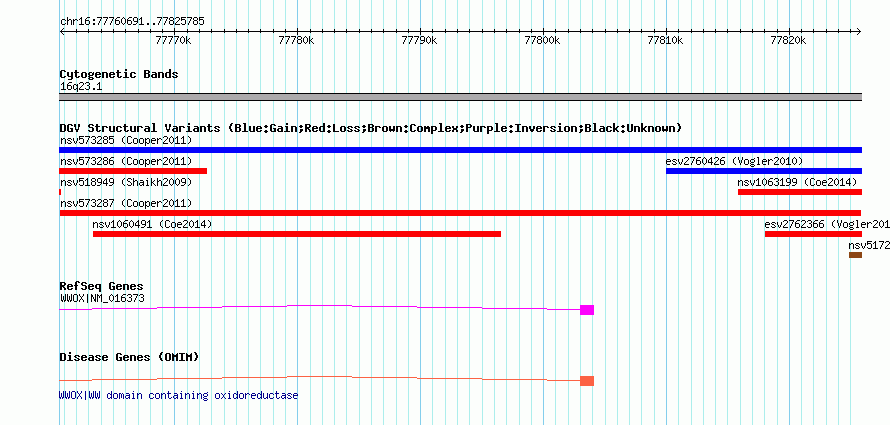
Task: Open WWOX|WW domain containing oxidoreductase link
Action: (x=178, y=395)
